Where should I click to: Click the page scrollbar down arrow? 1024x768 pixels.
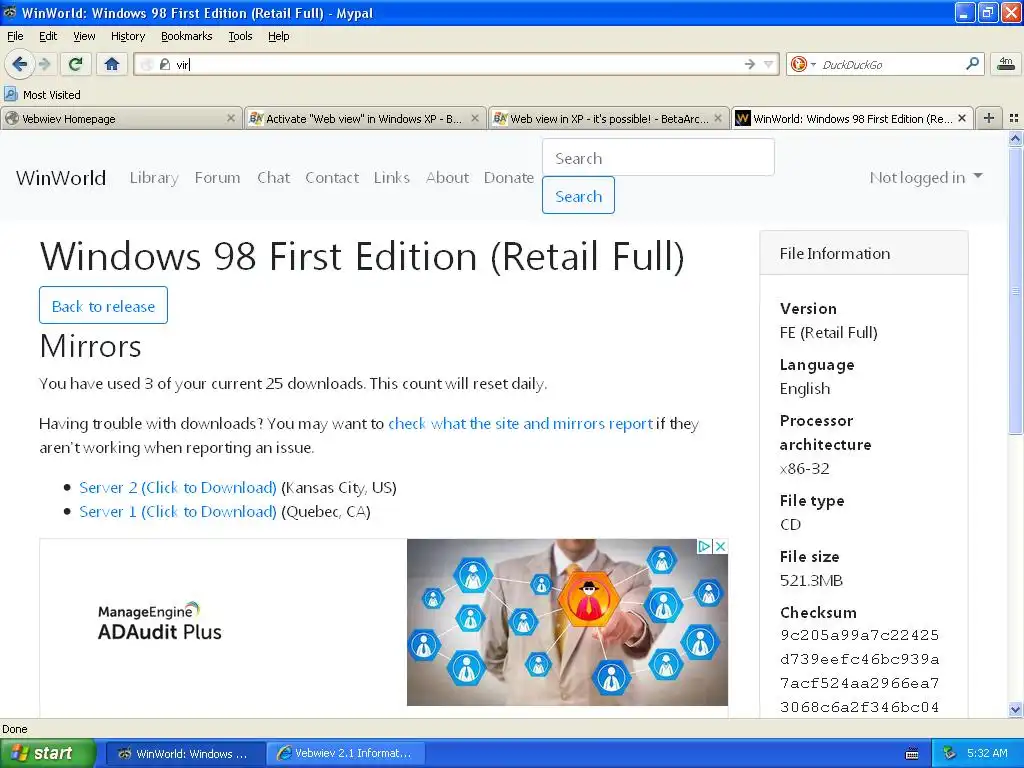point(1015,709)
